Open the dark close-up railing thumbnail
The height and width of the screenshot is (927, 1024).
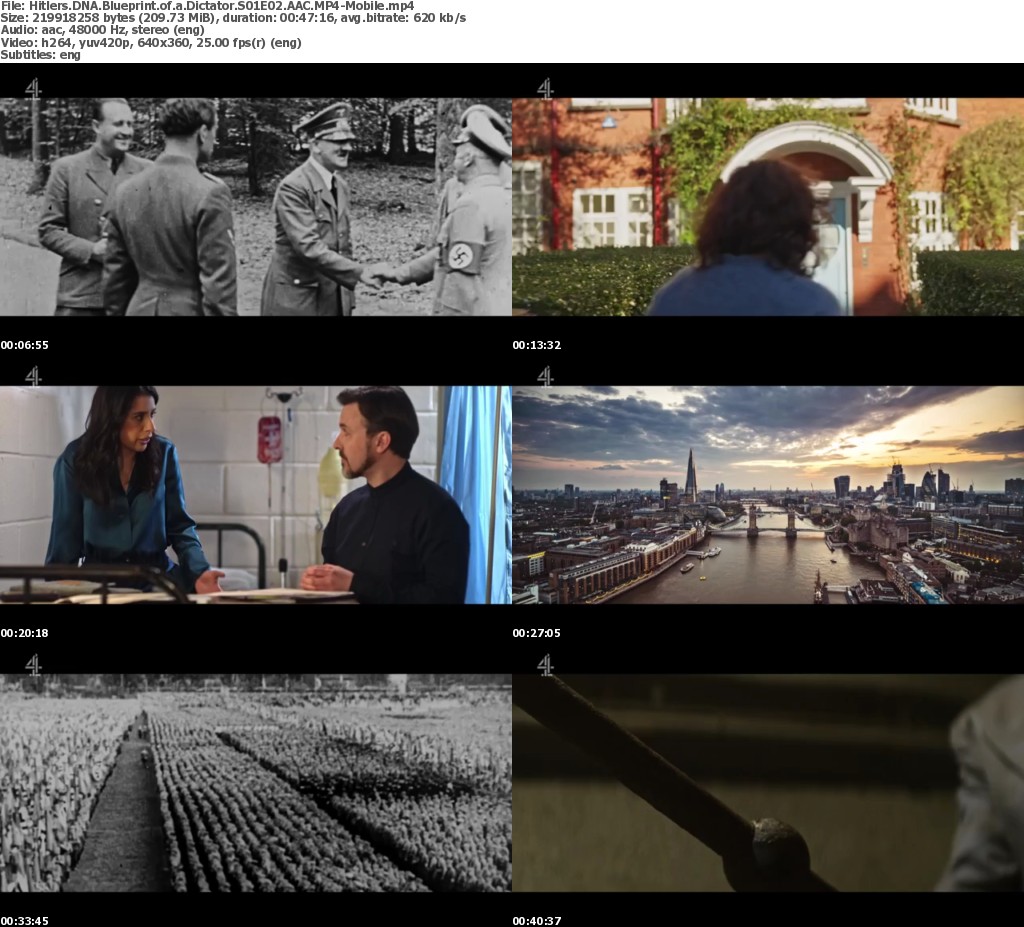coord(767,783)
